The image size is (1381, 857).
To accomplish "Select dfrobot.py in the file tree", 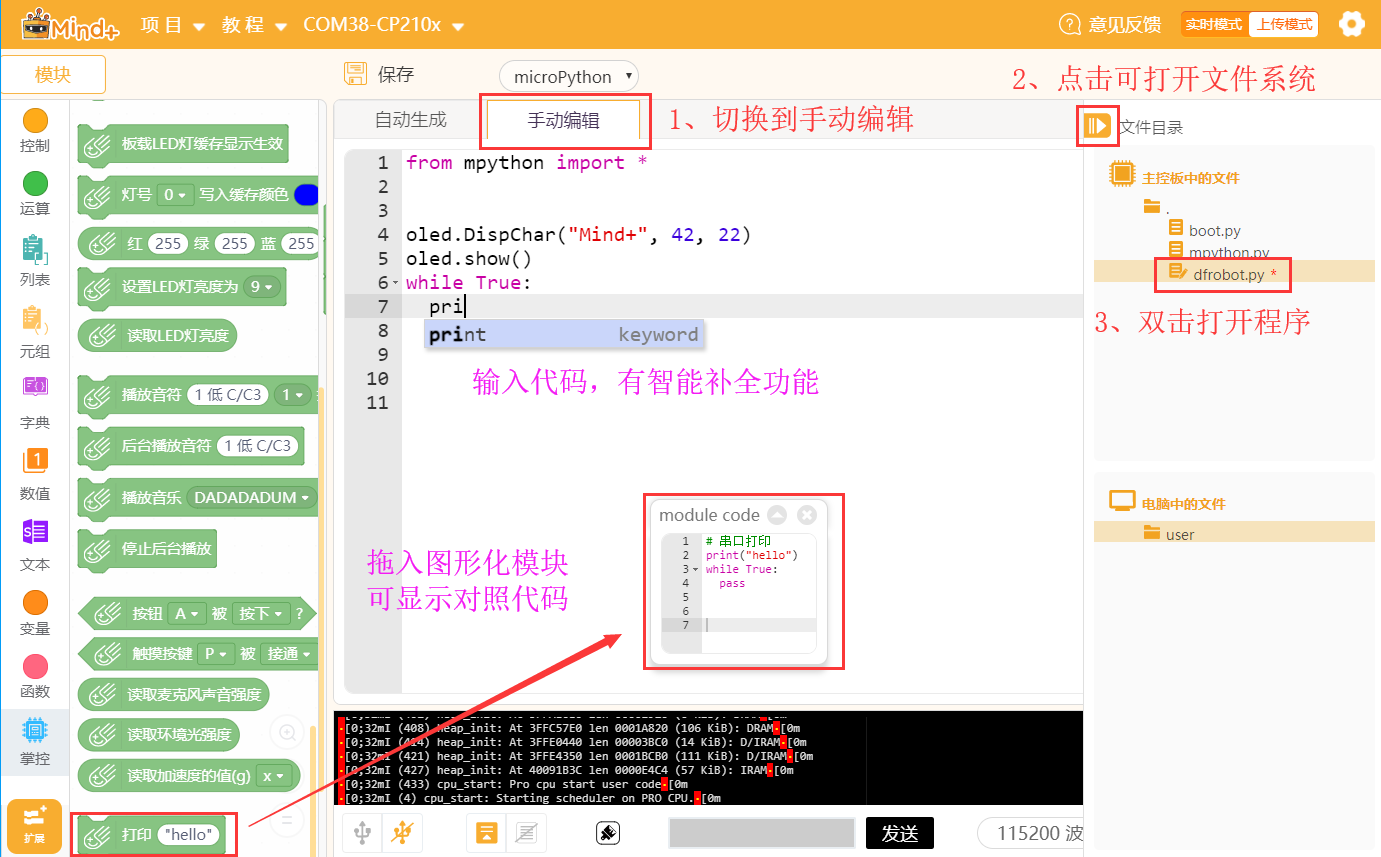I will click(x=1227, y=273).
